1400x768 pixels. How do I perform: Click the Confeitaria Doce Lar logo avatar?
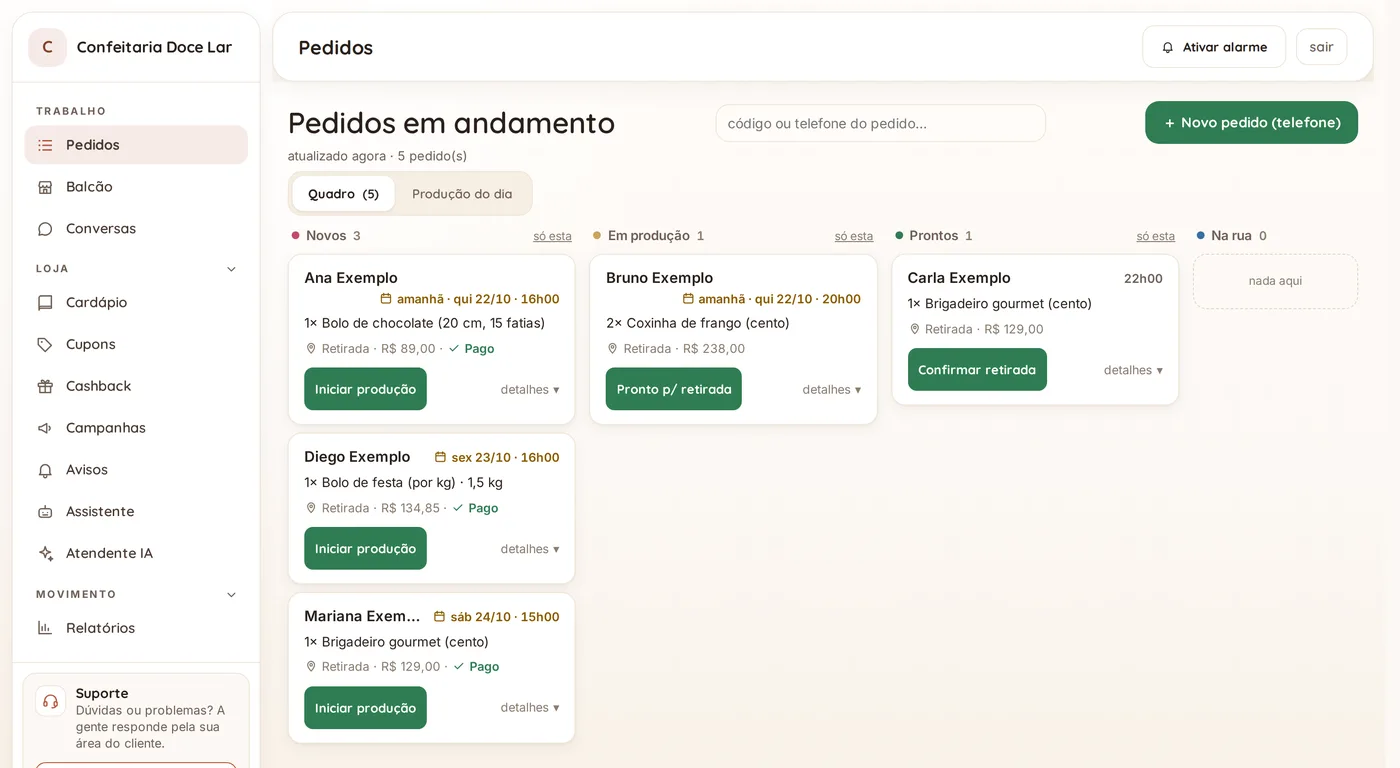pyautogui.click(x=47, y=47)
